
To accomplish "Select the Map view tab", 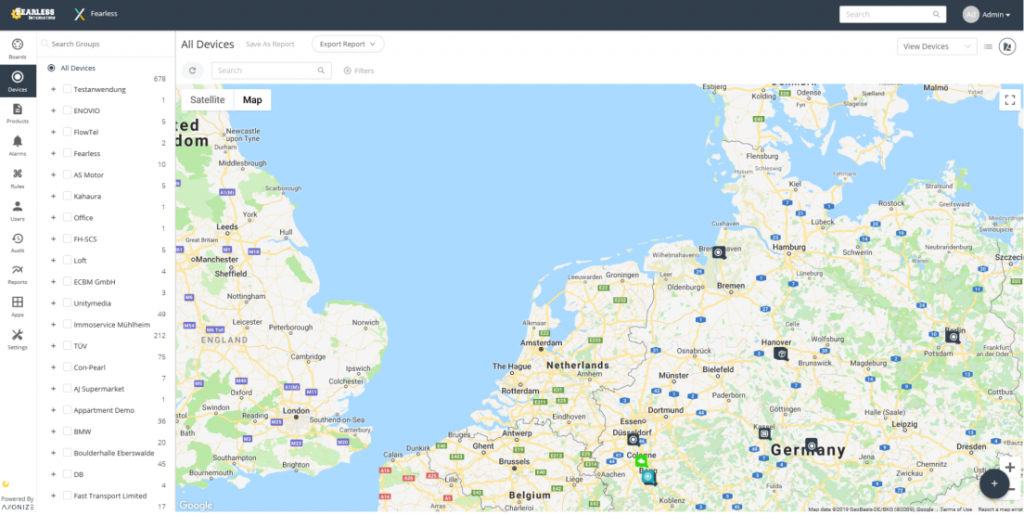I will pos(252,100).
